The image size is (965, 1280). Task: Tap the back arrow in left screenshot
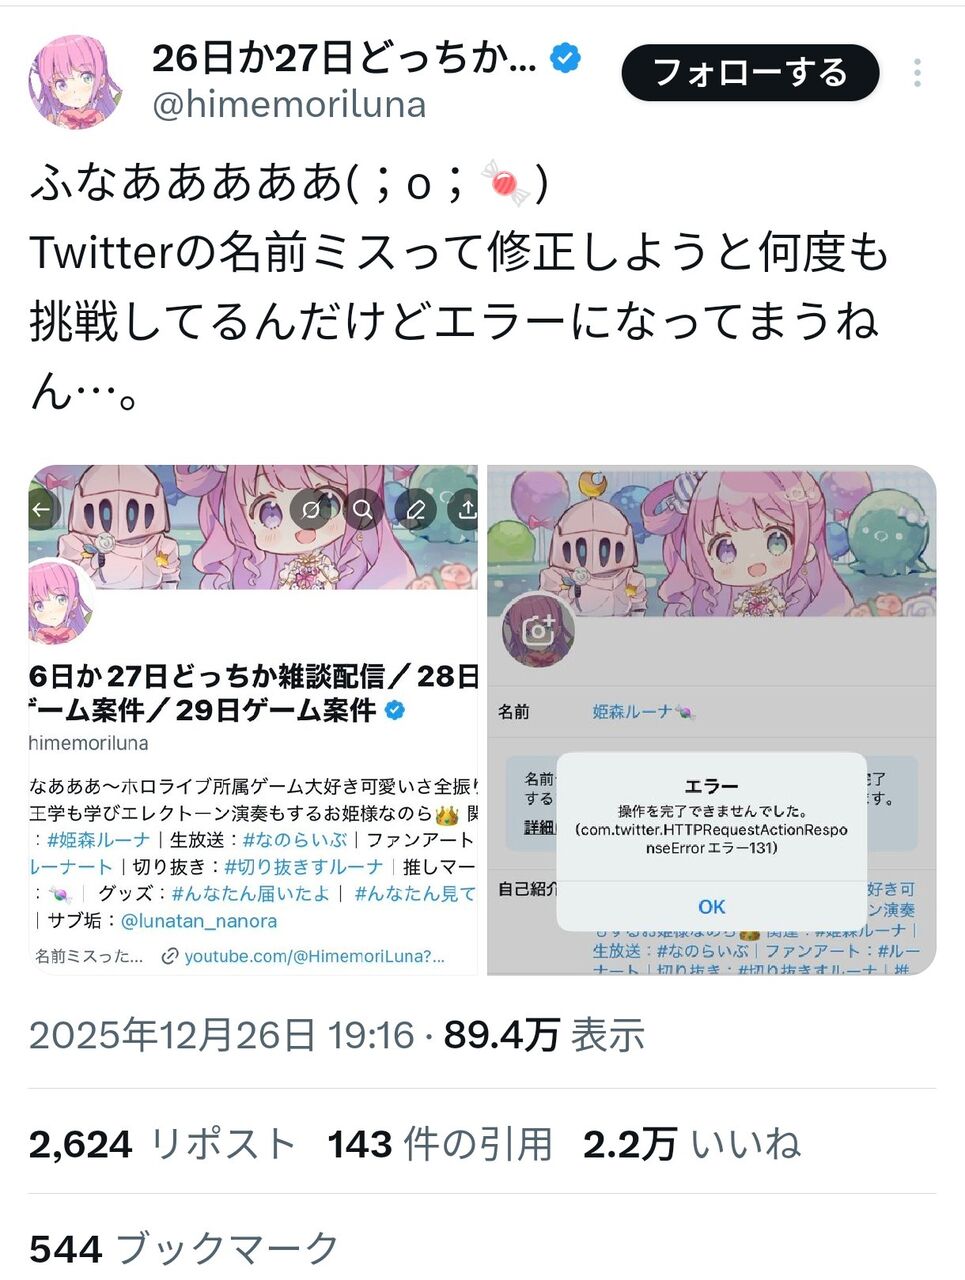(x=41, y=510)
